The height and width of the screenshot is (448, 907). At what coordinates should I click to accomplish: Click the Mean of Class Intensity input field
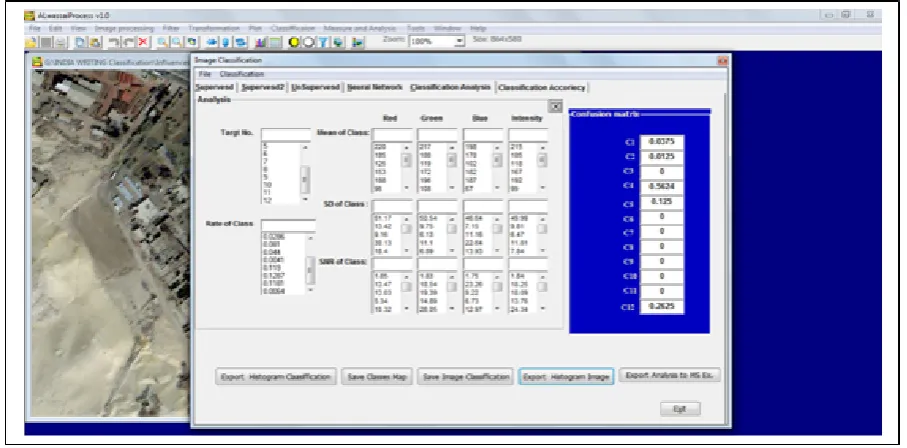point(528,134)
